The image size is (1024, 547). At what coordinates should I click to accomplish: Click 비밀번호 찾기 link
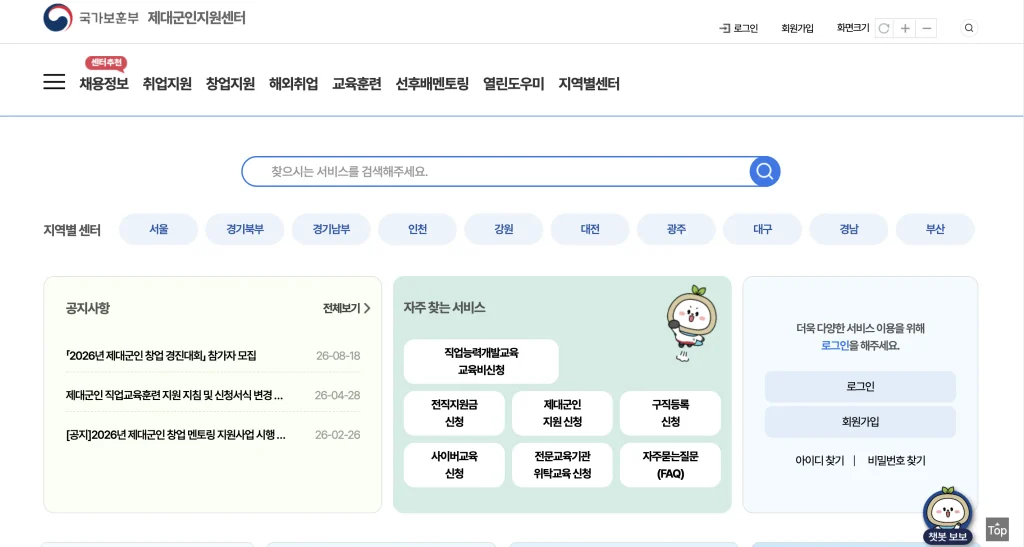(x=897, y=461)
